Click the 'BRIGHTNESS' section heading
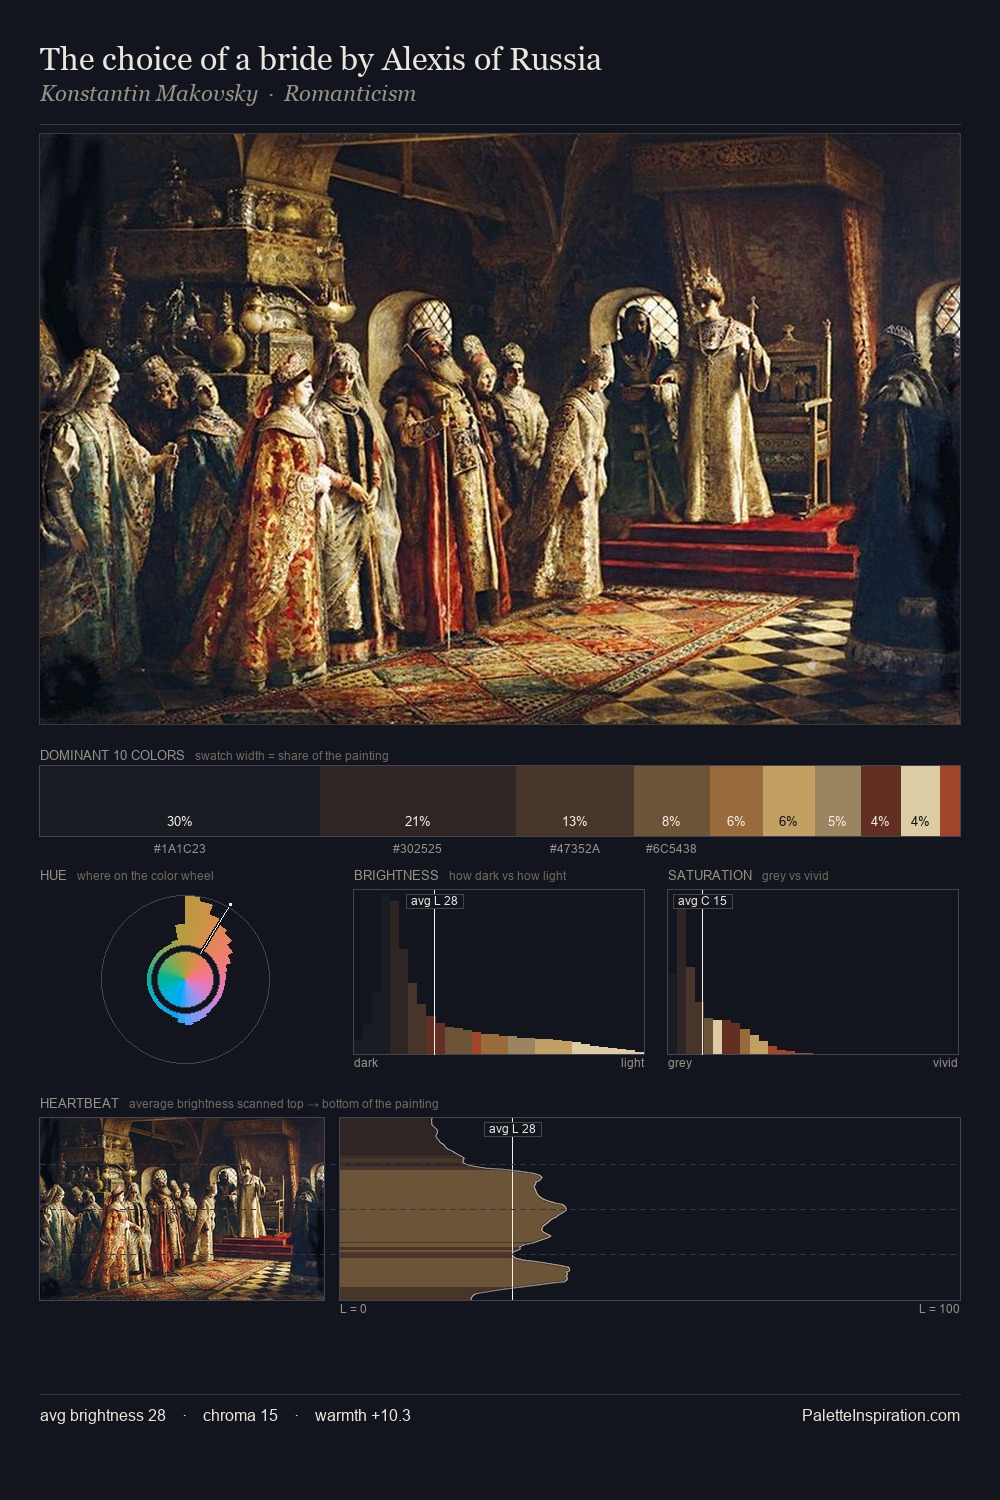 (396, 875)
